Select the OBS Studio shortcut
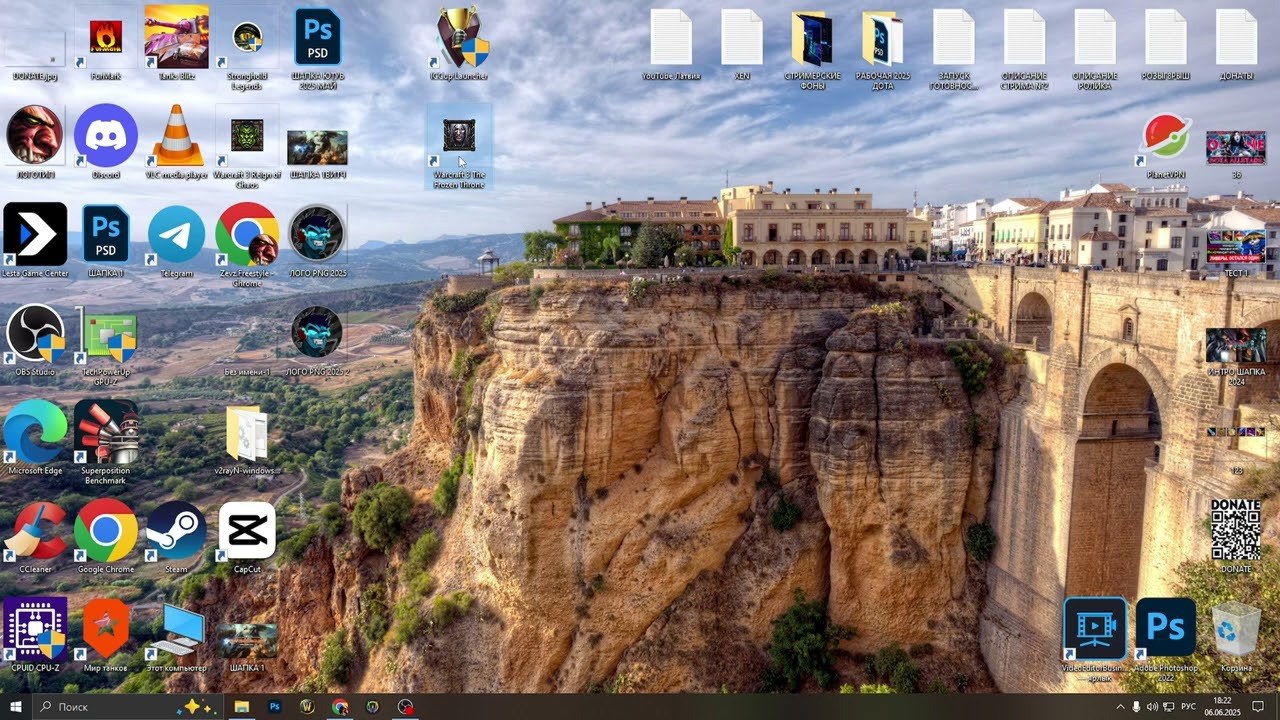This screenshot has height=720, width=1280. click(35, 340)
